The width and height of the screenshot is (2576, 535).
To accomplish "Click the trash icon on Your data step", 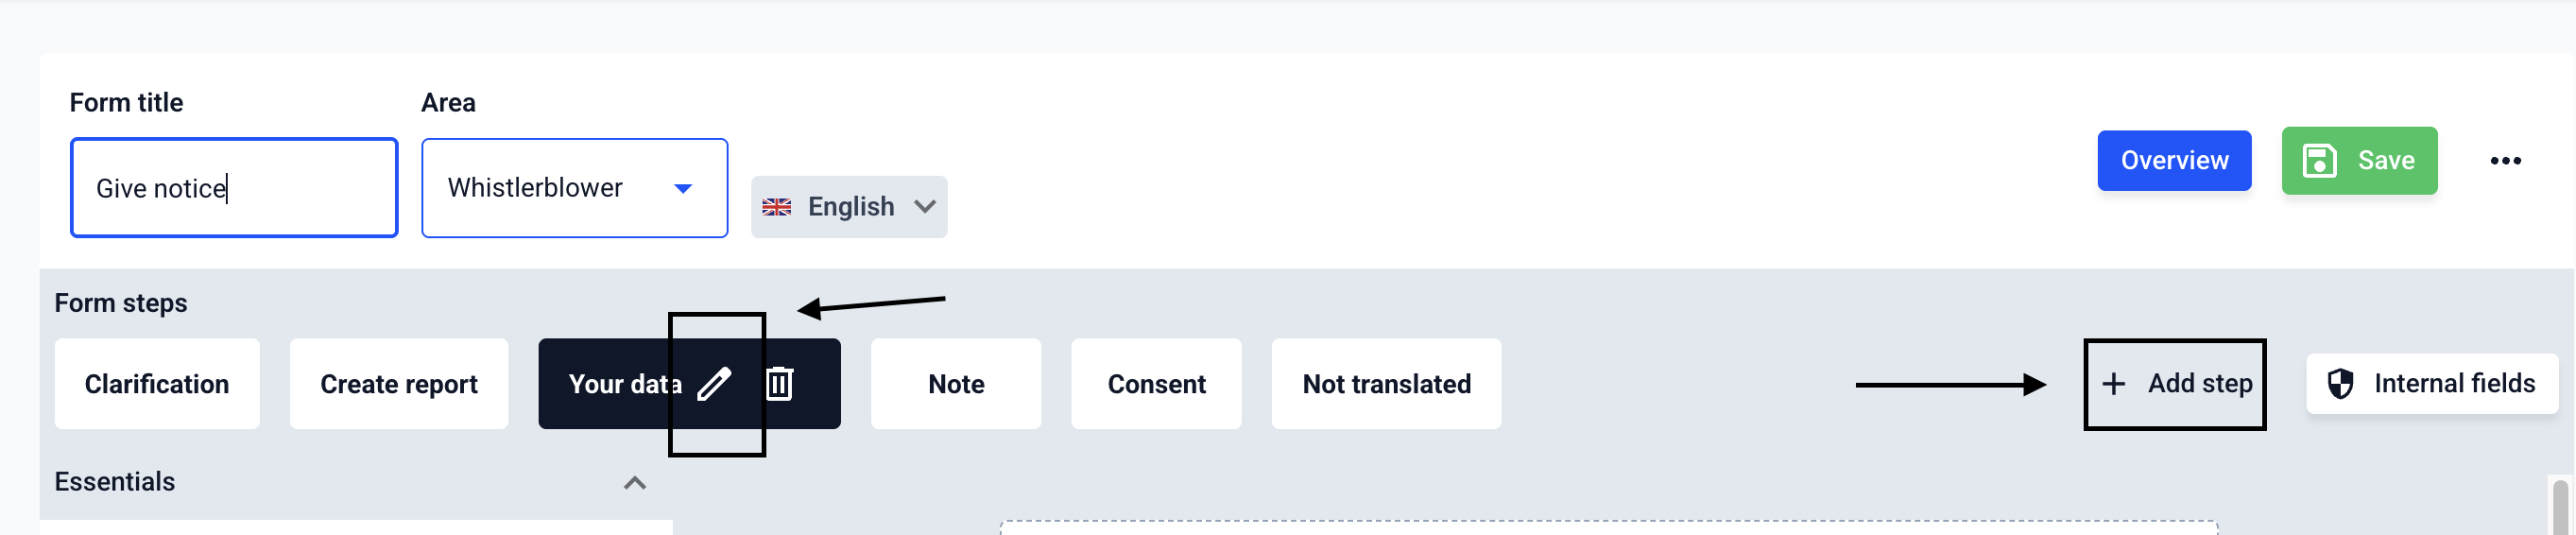I will click(779, 384).
